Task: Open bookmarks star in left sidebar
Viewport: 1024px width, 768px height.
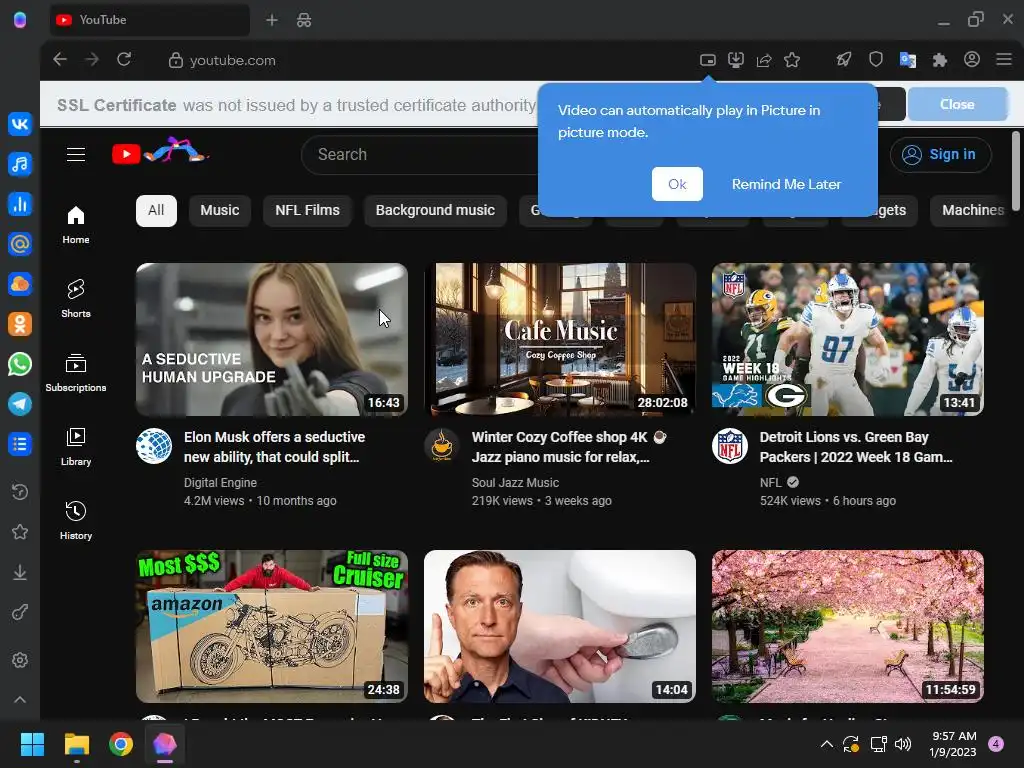Action: pos(20,532)
